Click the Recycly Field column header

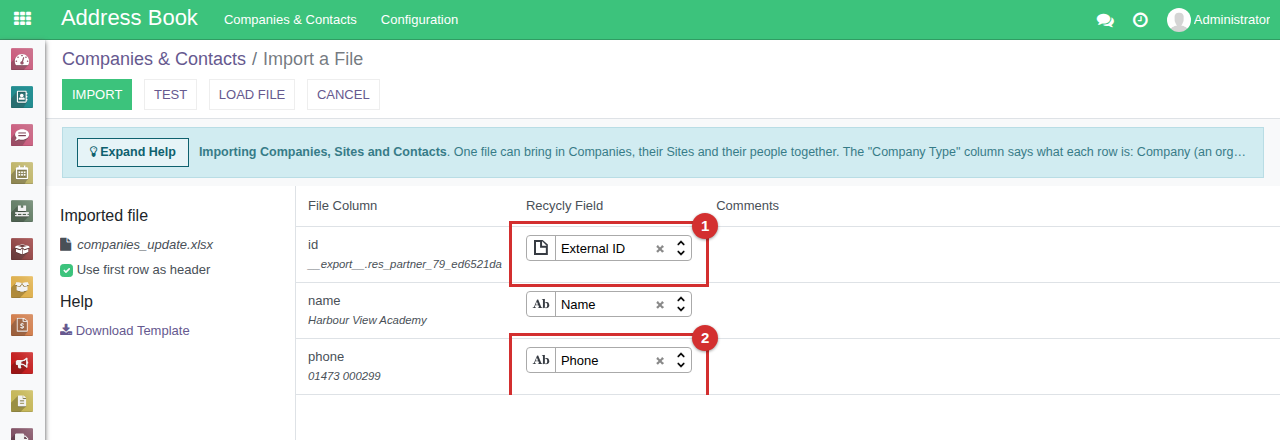565,206
